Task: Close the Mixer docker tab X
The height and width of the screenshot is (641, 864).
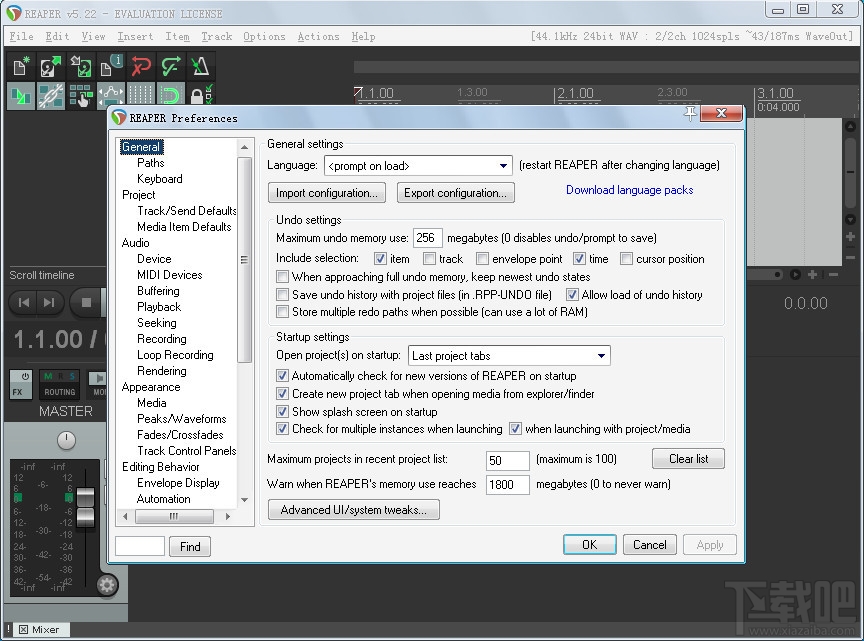Action: [23, 629]
